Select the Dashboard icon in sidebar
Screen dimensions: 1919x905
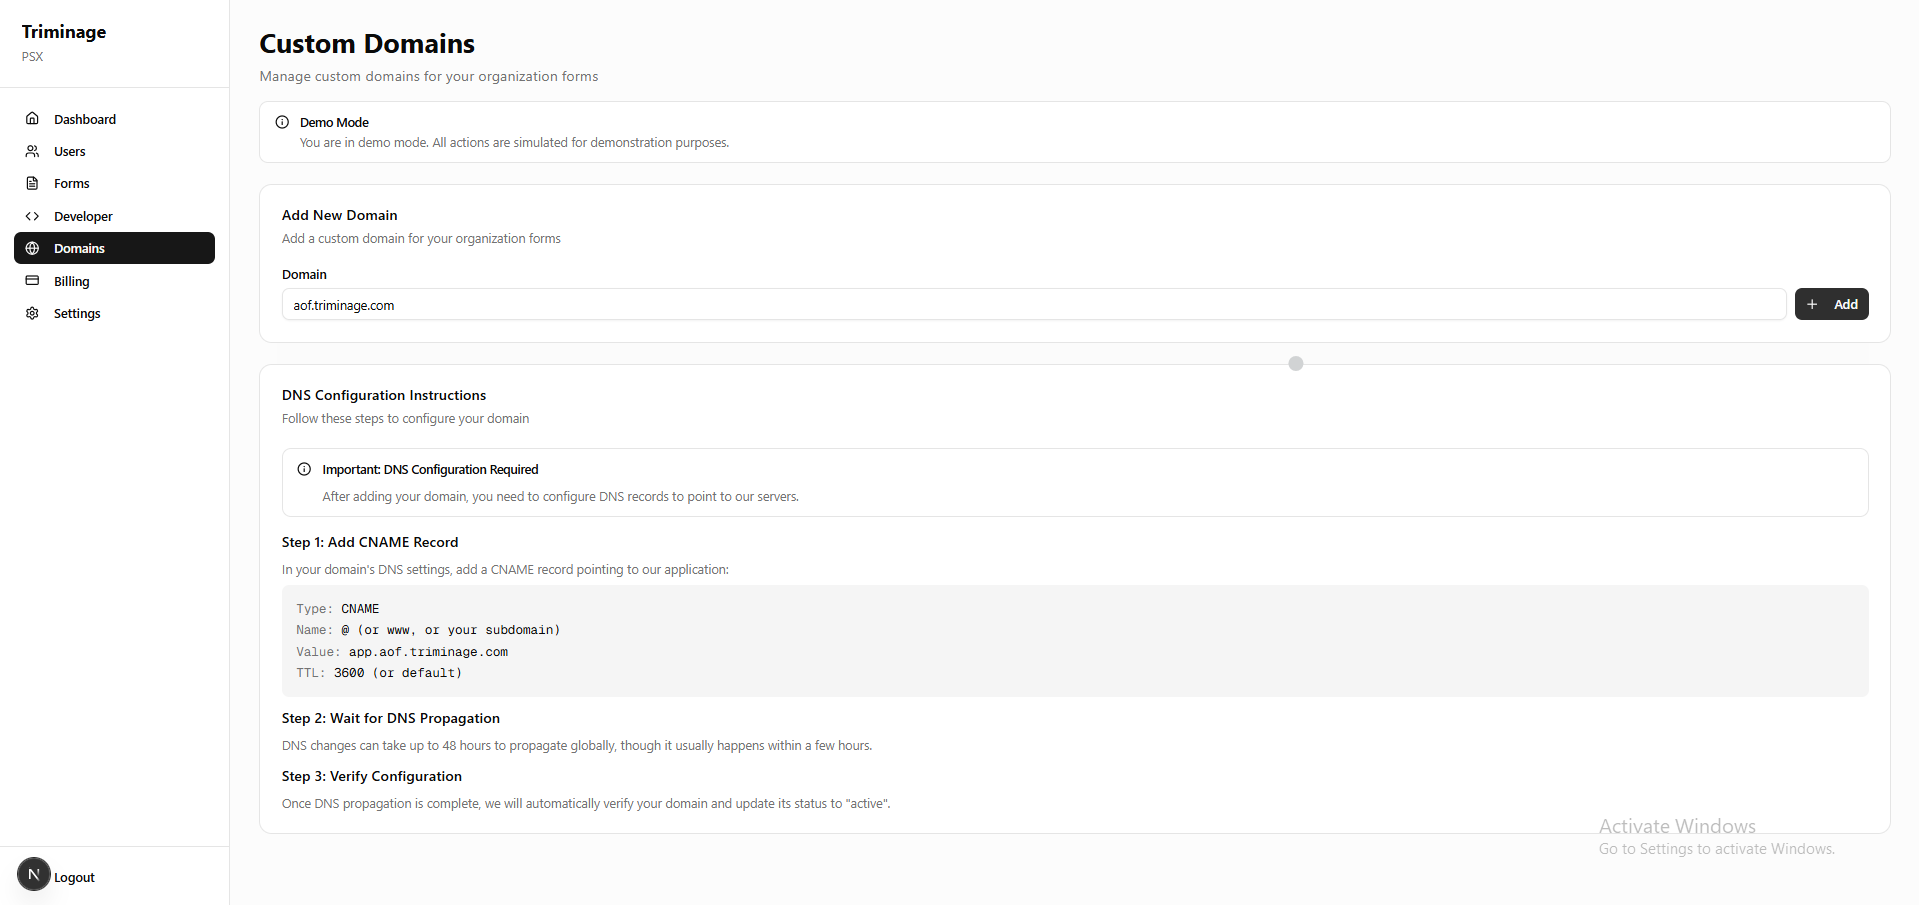pos(33,118)
